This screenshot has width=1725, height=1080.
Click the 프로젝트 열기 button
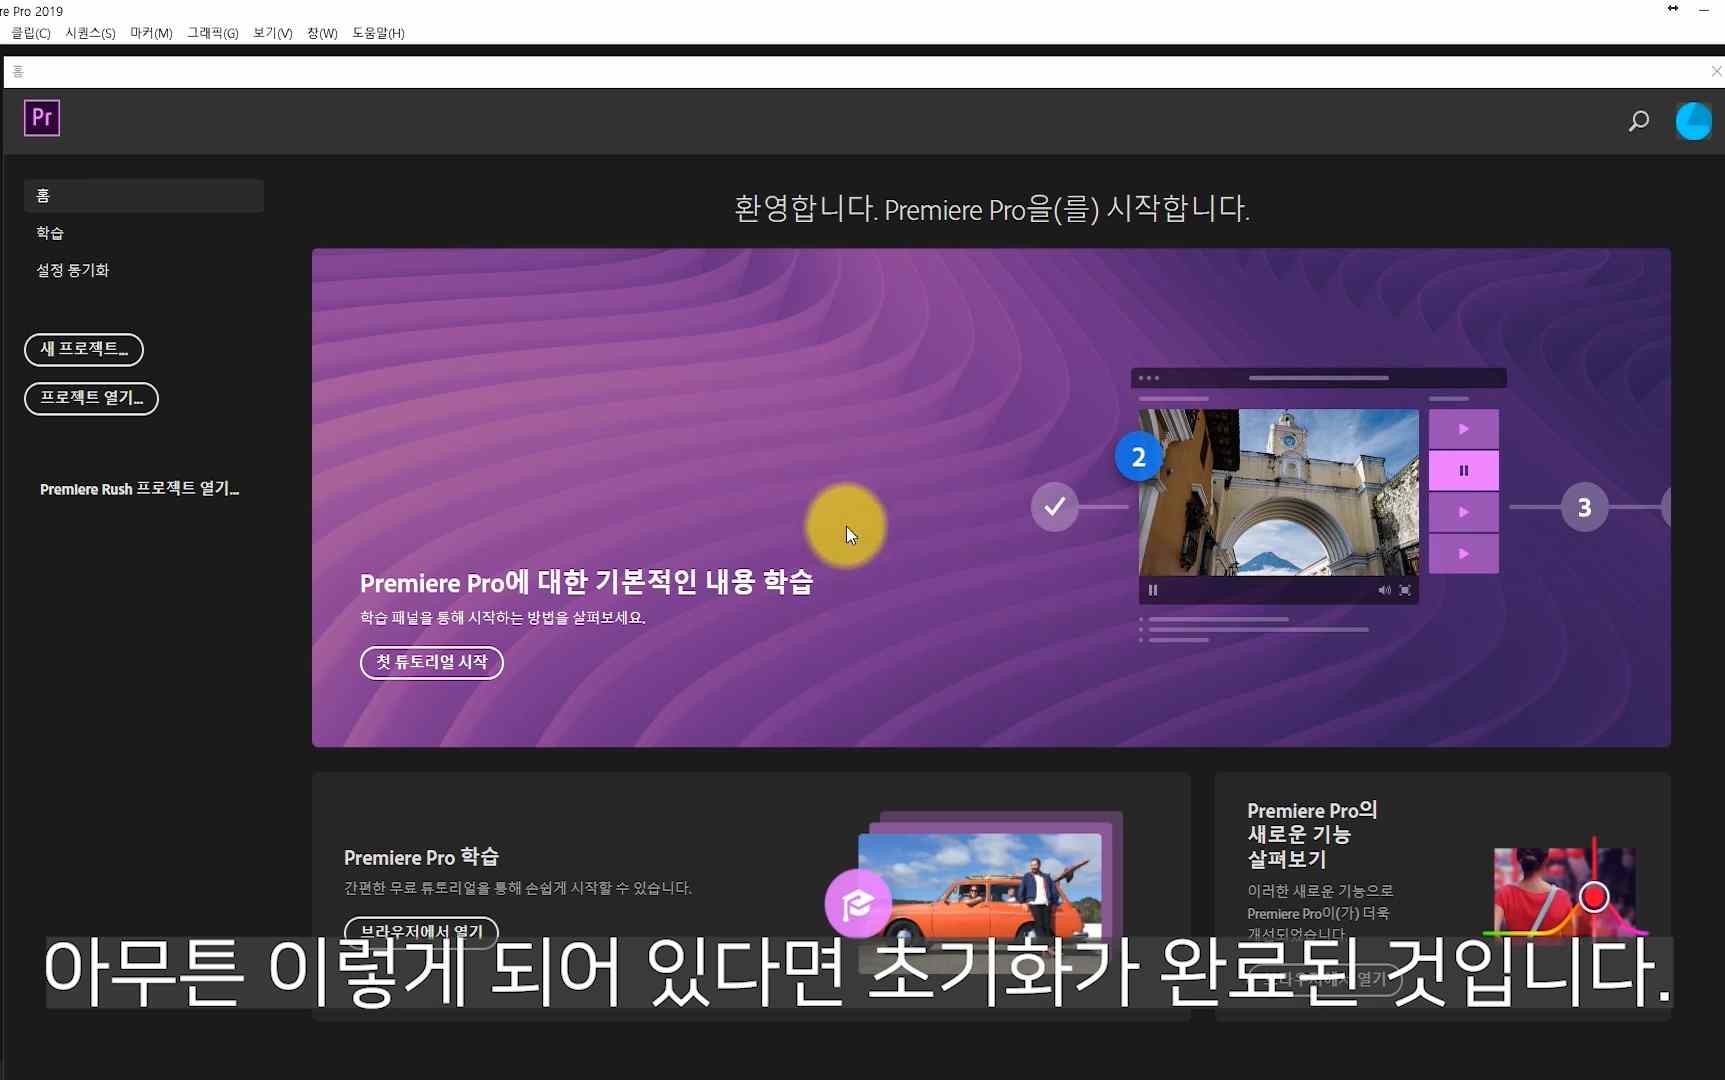[91, 398]
